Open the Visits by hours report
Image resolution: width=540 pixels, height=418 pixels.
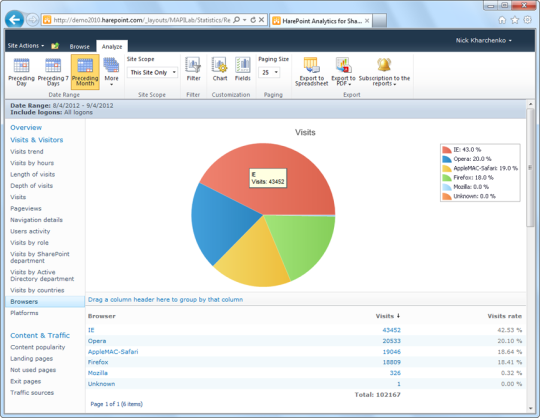(x=32, y=163)
